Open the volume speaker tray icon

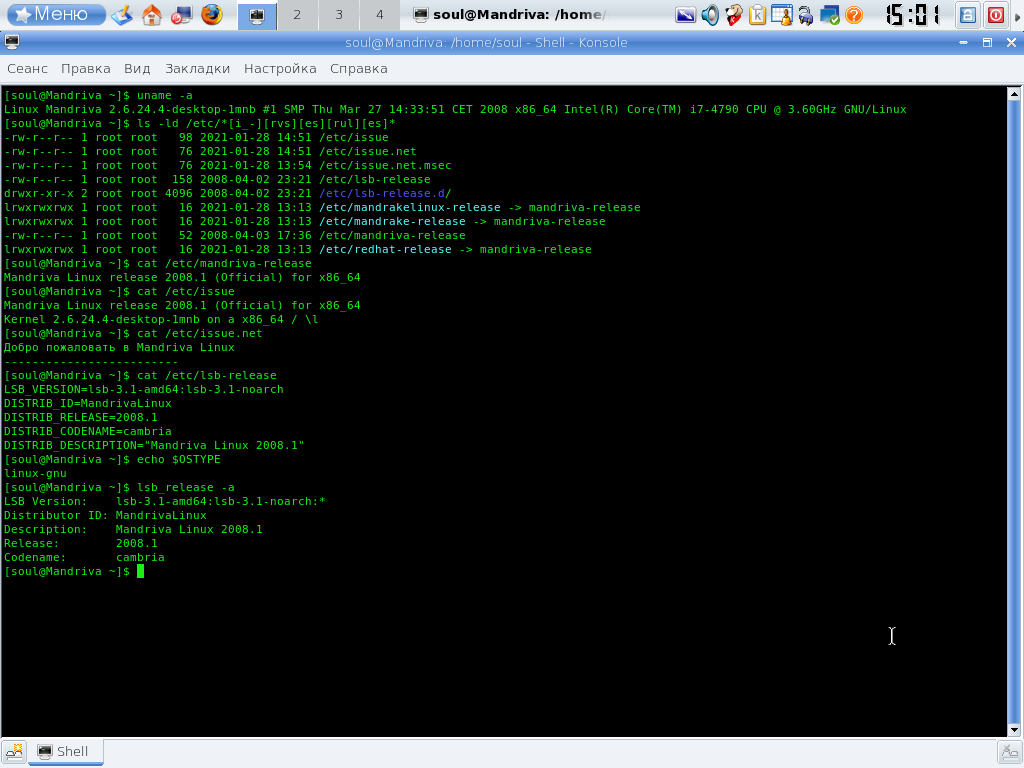[x=710, y=15]
